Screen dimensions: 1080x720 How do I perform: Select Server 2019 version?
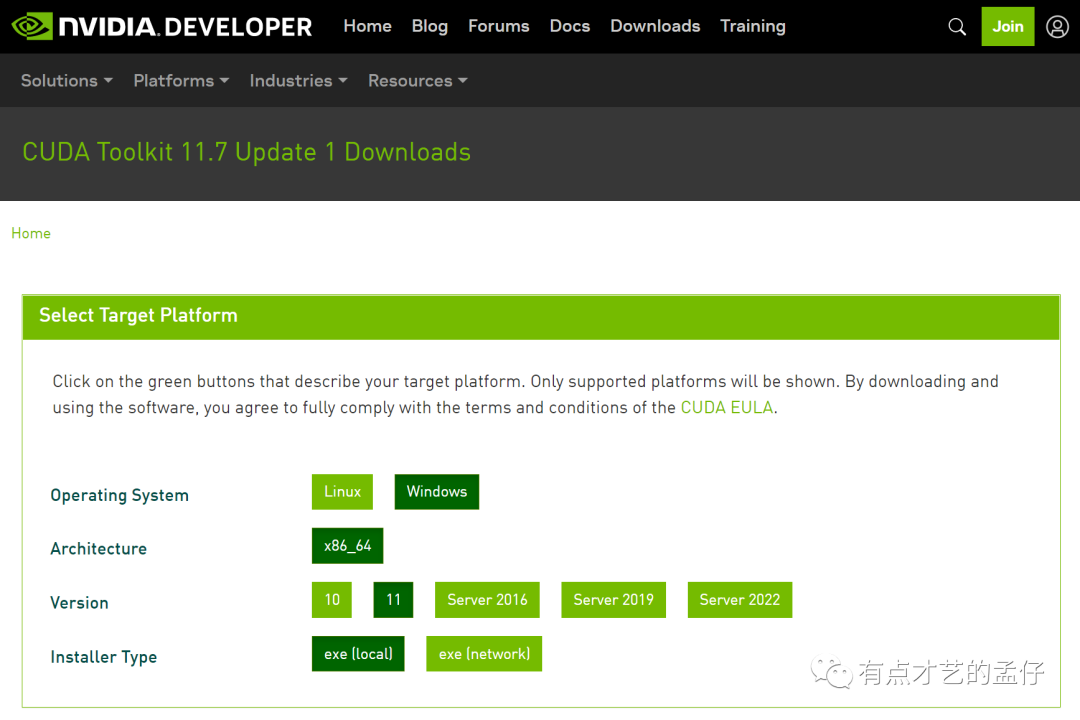pyautogui.click(x=614, y=600)
